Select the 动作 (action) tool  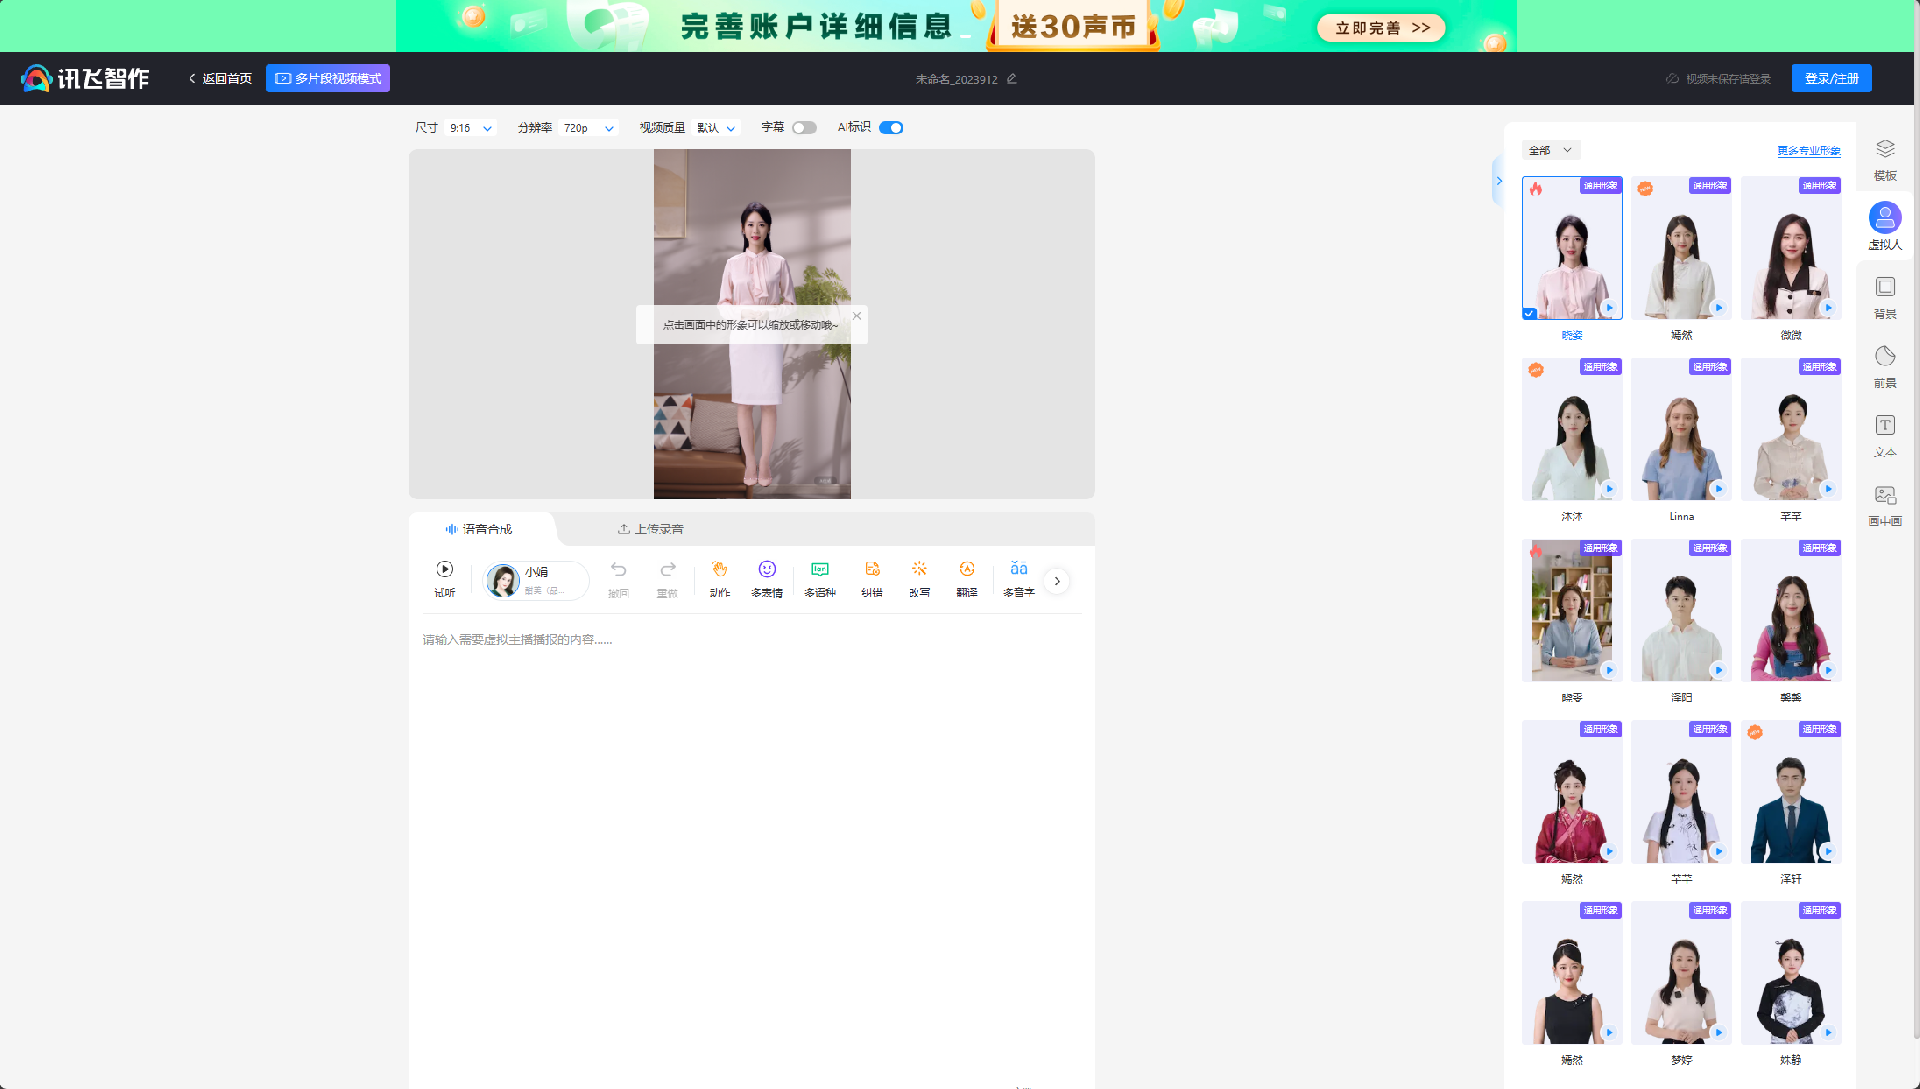pos(719,580)
